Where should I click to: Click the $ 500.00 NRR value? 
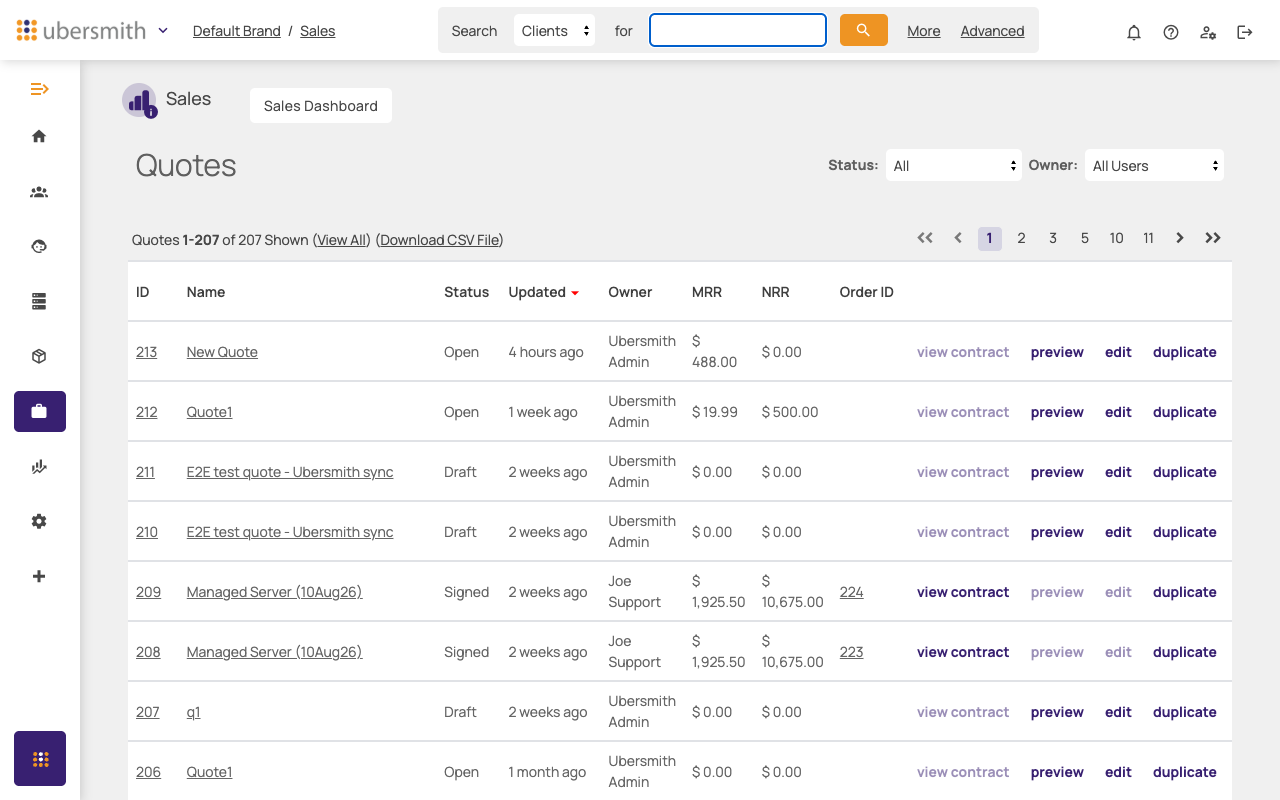point(790,412)
